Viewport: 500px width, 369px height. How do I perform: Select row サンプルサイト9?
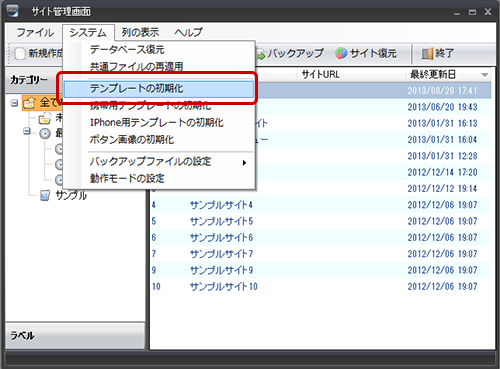[321, 270]
